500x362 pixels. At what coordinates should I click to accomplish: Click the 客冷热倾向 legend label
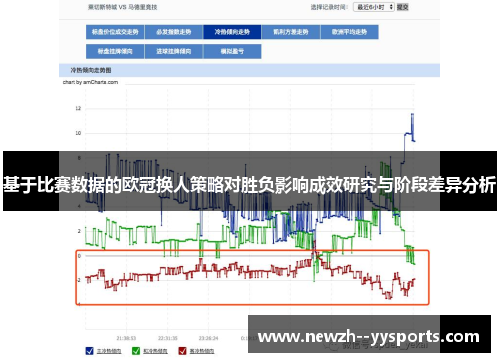(202, 351)
